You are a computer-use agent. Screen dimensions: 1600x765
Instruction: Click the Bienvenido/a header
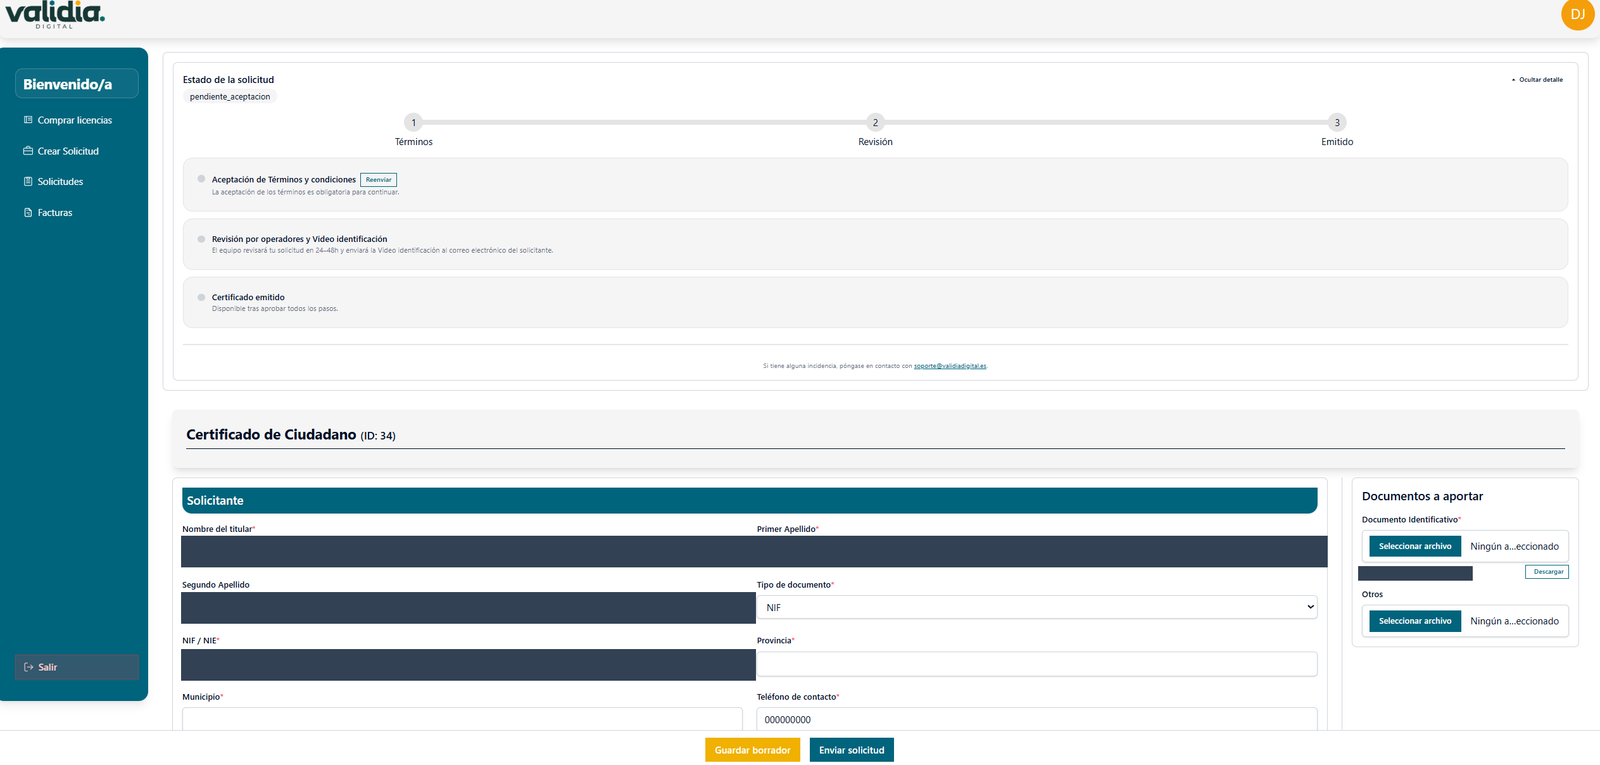click(x=77, y=84)
